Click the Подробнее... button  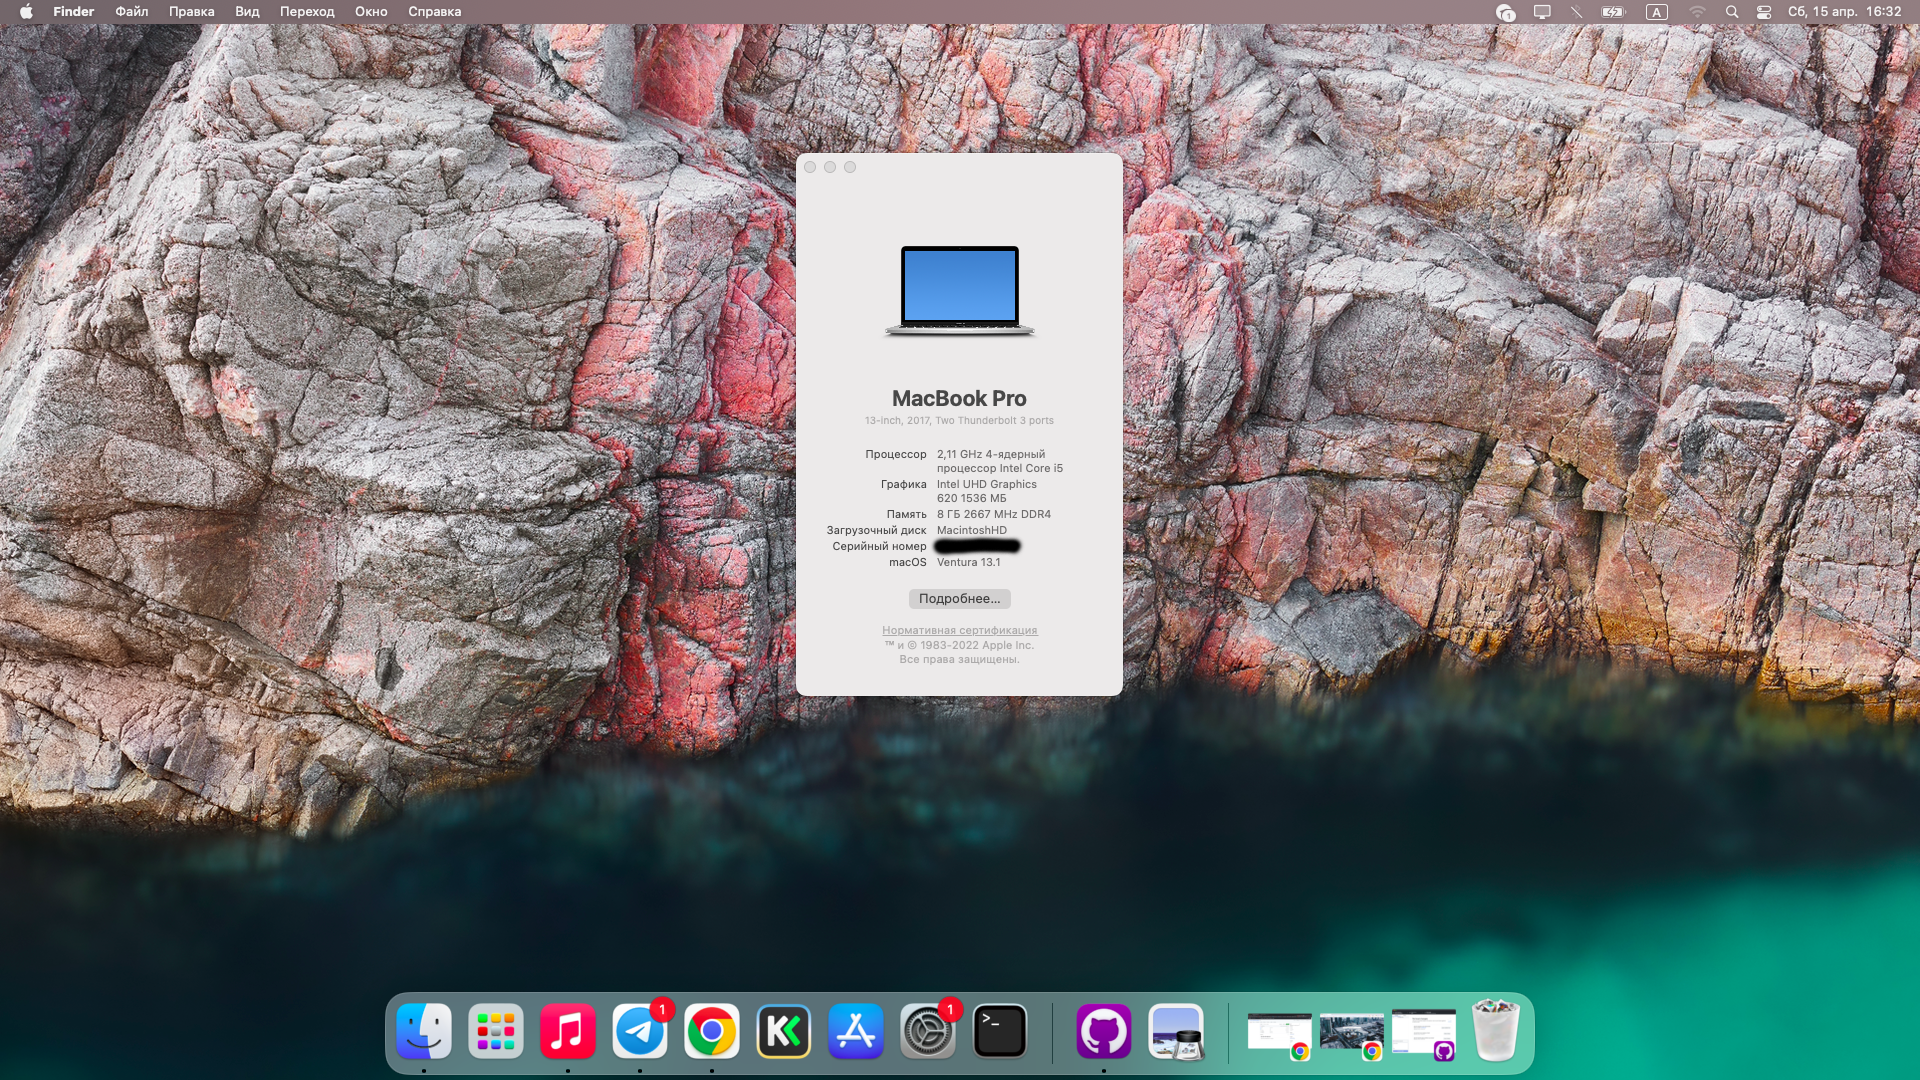click(x=959, y=598)
